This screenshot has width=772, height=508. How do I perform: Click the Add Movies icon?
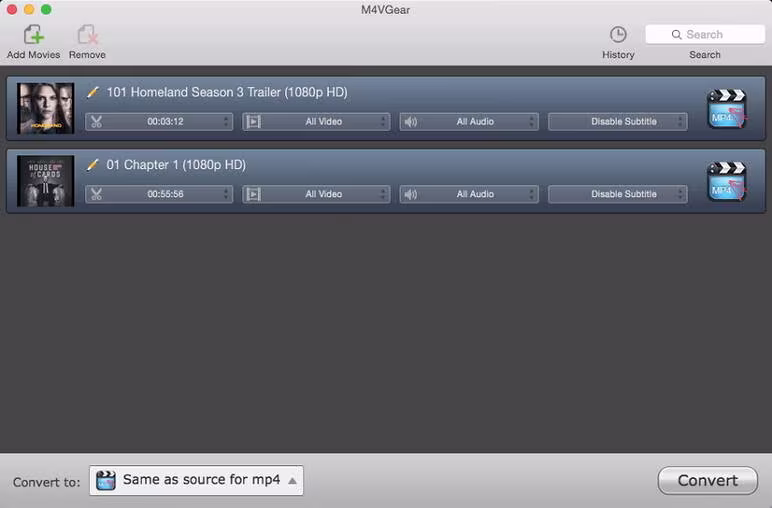(x=33, y=35)
